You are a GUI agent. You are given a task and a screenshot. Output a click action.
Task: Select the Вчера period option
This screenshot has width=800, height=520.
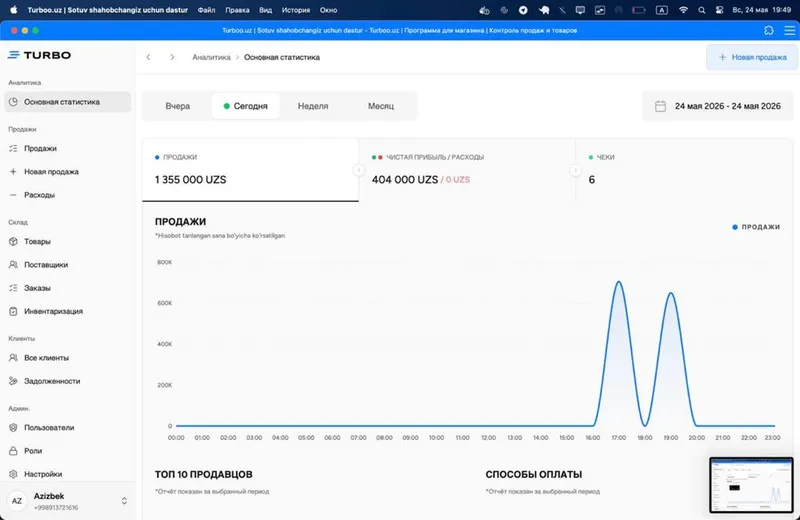(x=178, y=106)
